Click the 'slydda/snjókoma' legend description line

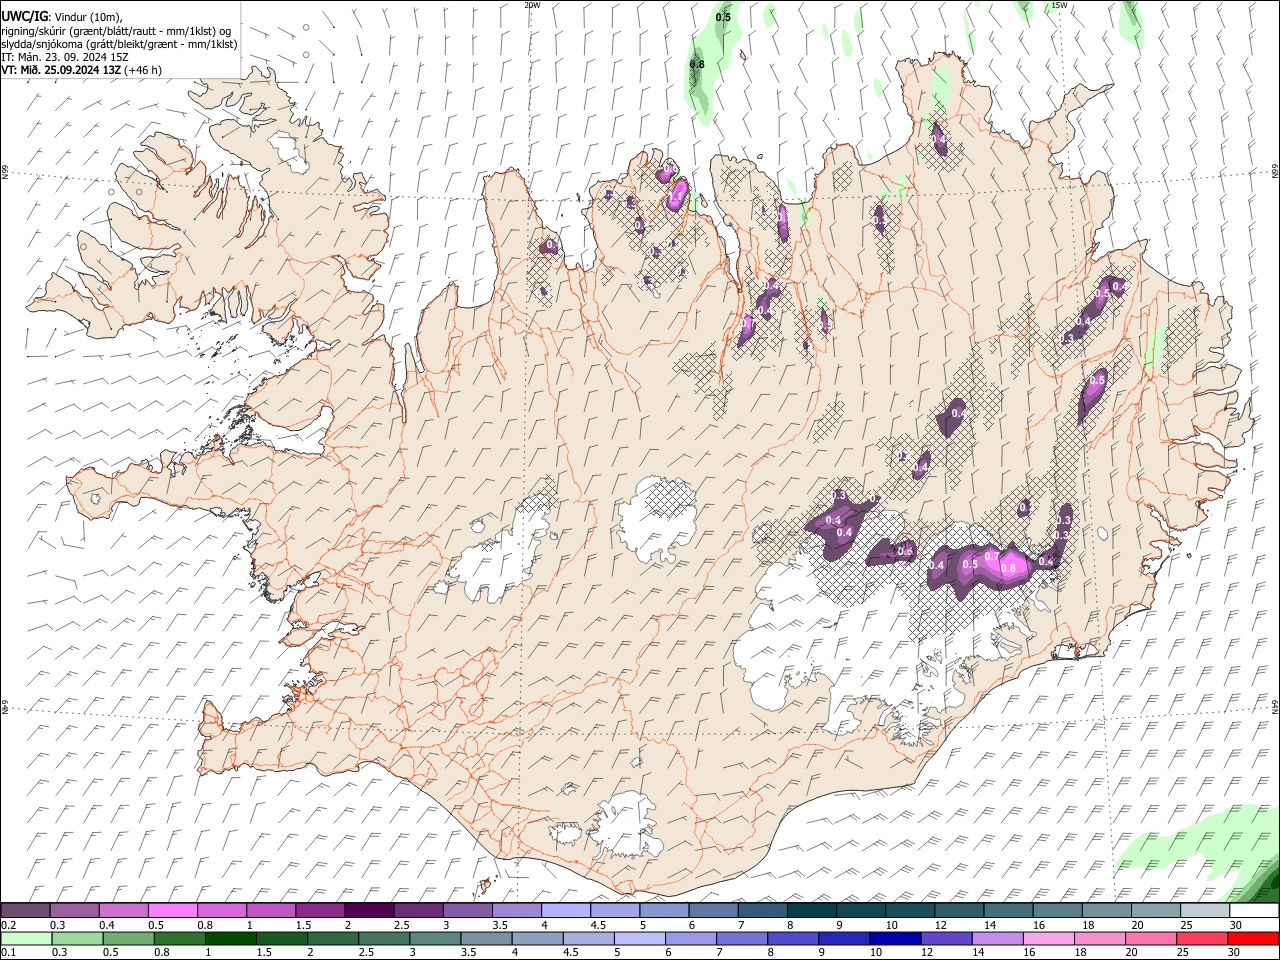click(119, 44)
